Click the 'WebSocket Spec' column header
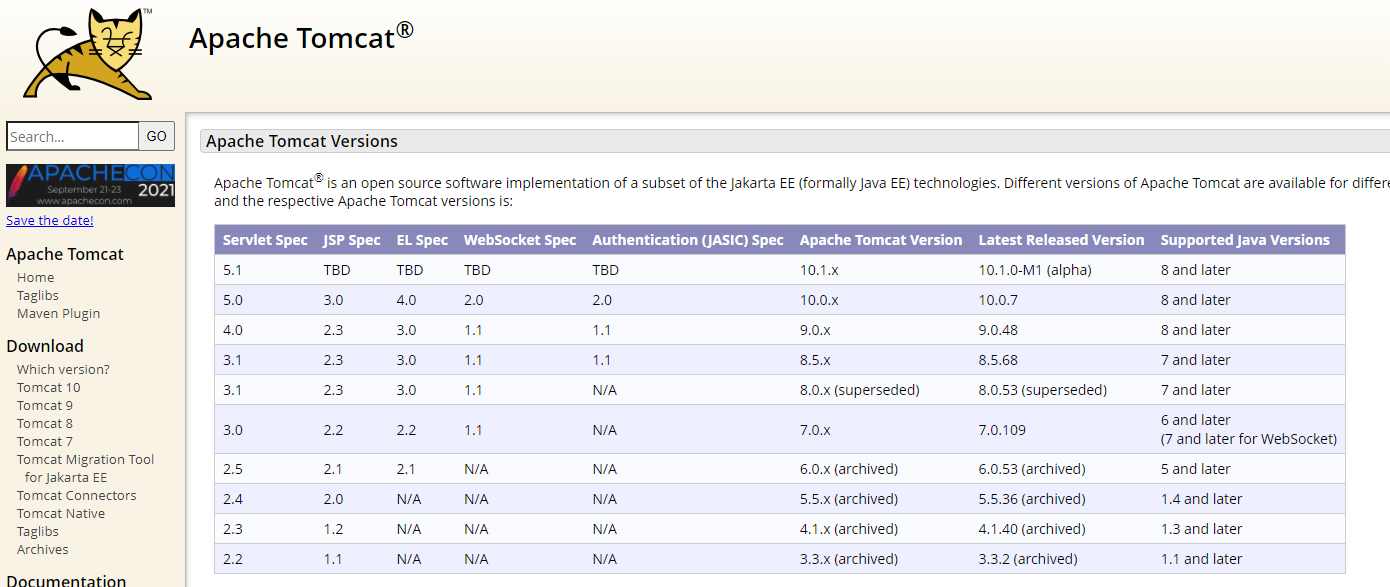Screen dimensions: 1390x587 click(x=520, y=240)
